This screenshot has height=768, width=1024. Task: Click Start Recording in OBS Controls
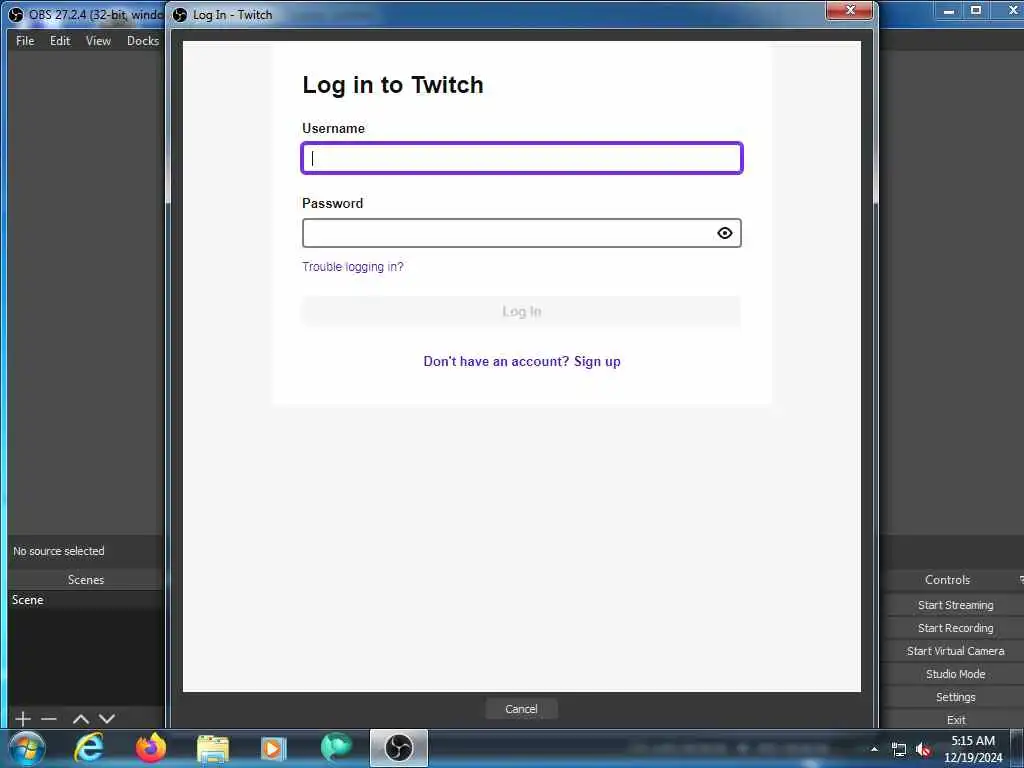coord(955,628)
